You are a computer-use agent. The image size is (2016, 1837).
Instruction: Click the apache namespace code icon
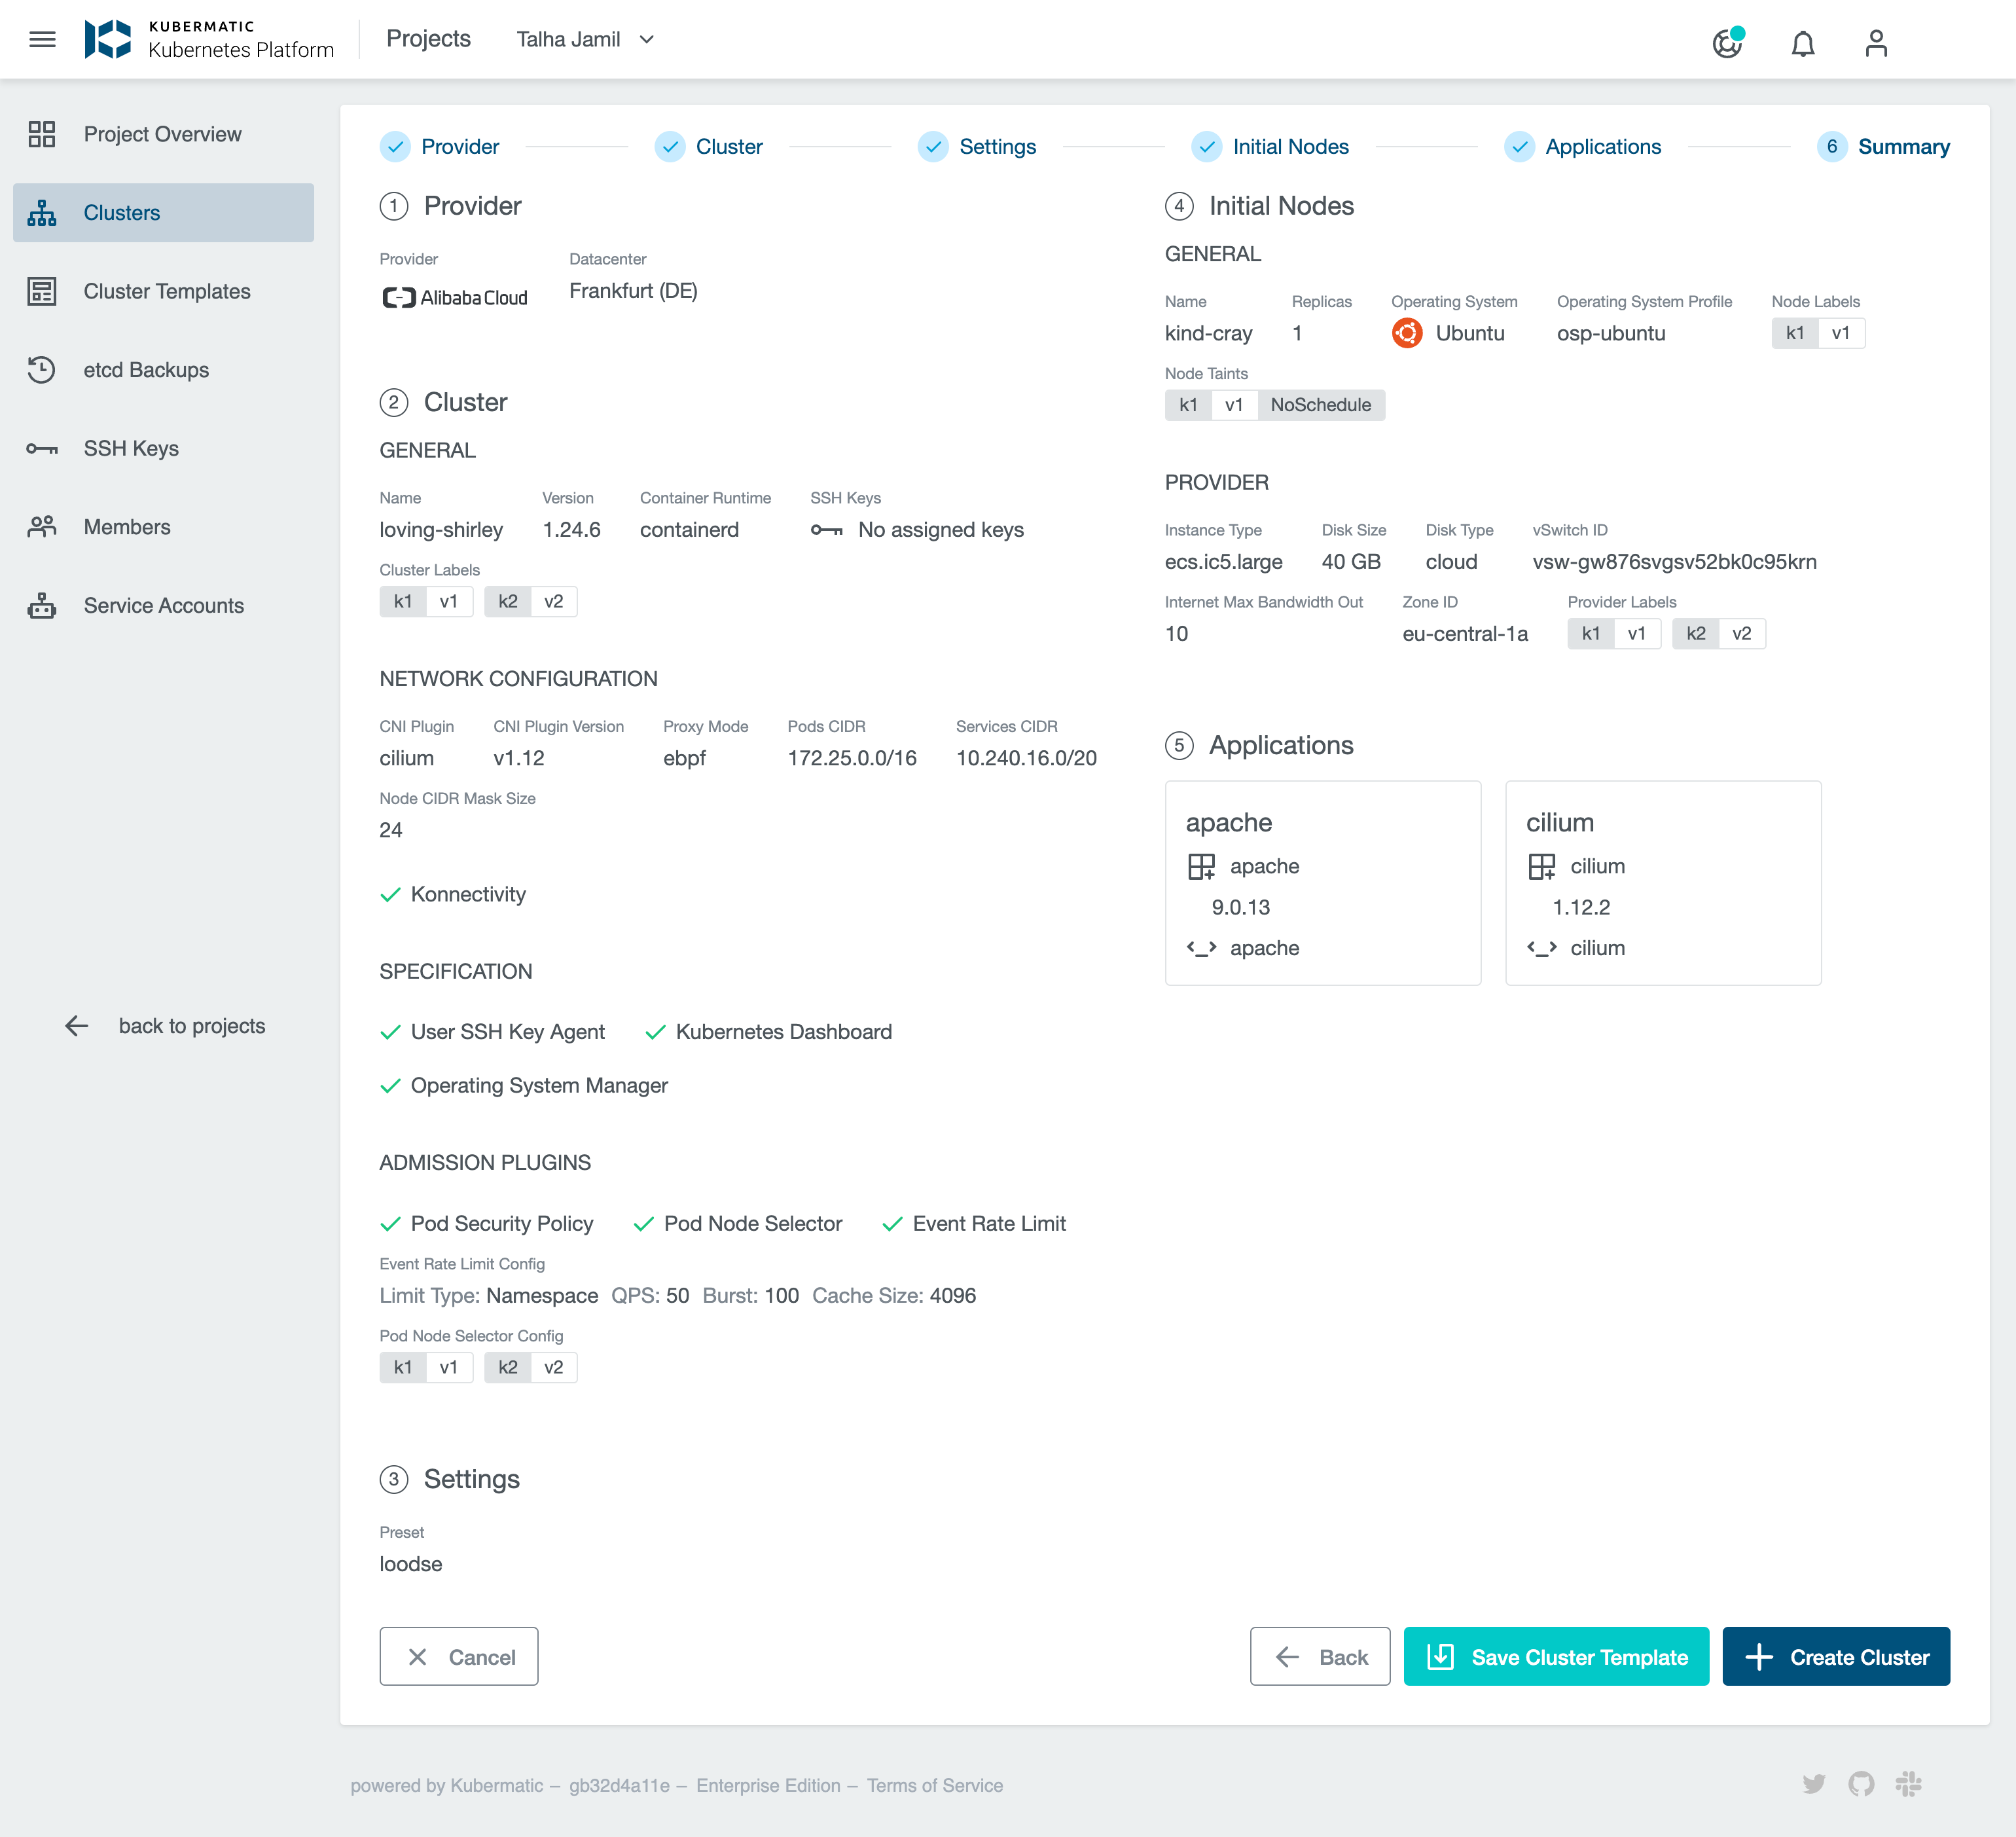point(1201,948)
